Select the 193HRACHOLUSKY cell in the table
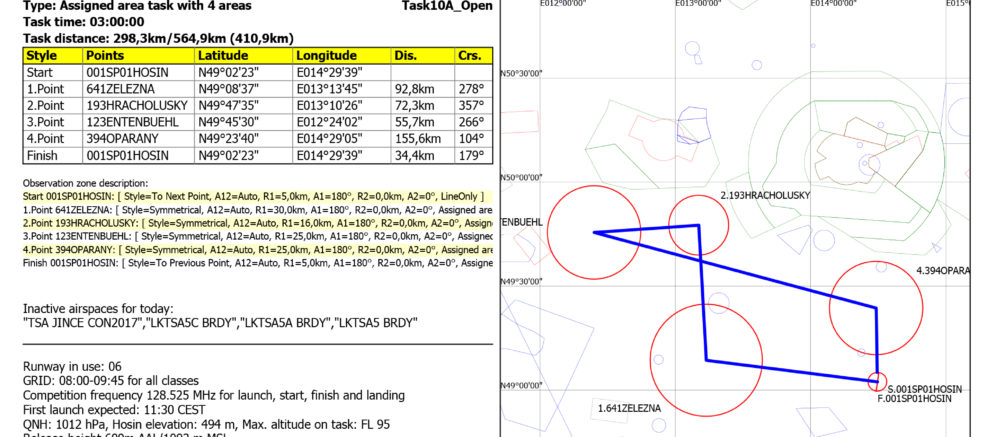Viewport: 996px width, 437px height. click(139, 106)
